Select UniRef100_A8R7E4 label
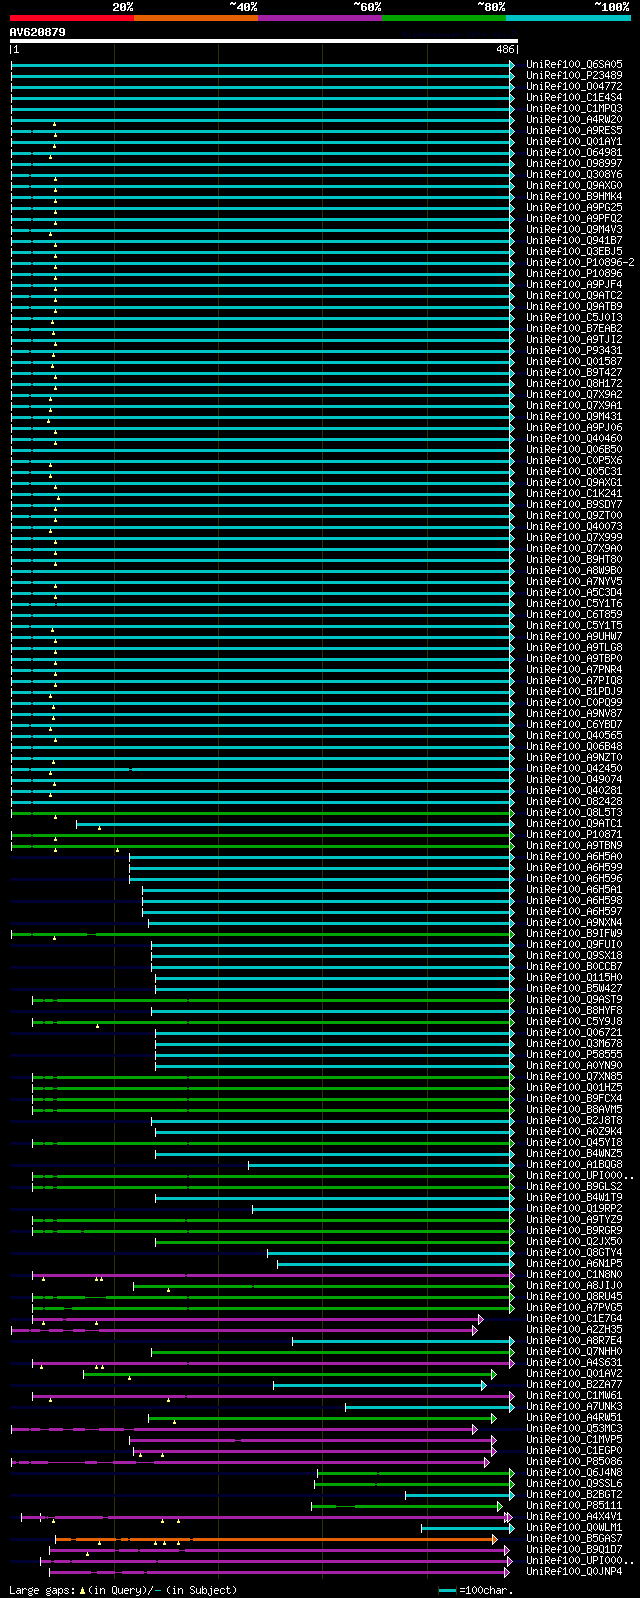The height and width of the screenshot is (1598, 640). [574, 1340]
